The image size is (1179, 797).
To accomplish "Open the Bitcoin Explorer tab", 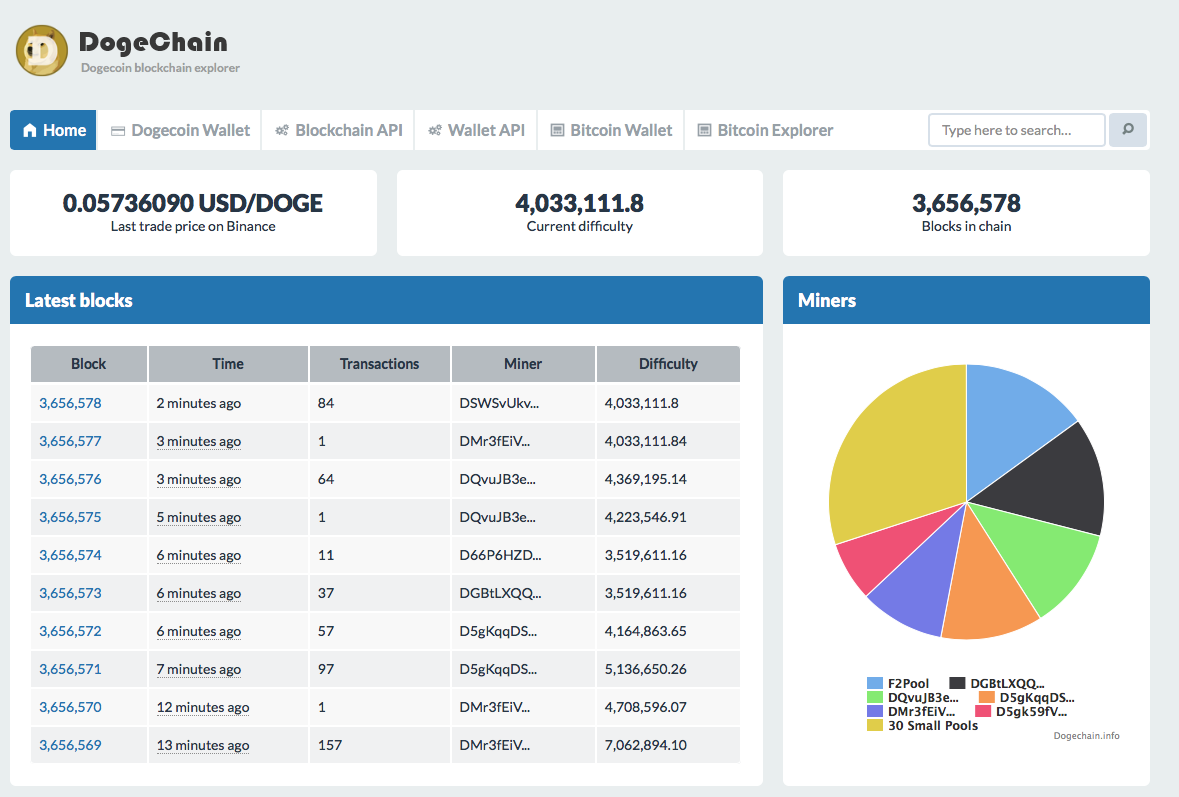I will 765,130.
